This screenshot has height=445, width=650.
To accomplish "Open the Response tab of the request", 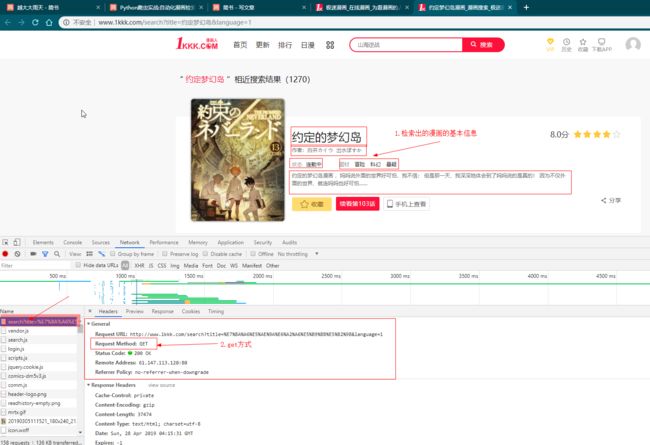I will (x=162, y=311).
